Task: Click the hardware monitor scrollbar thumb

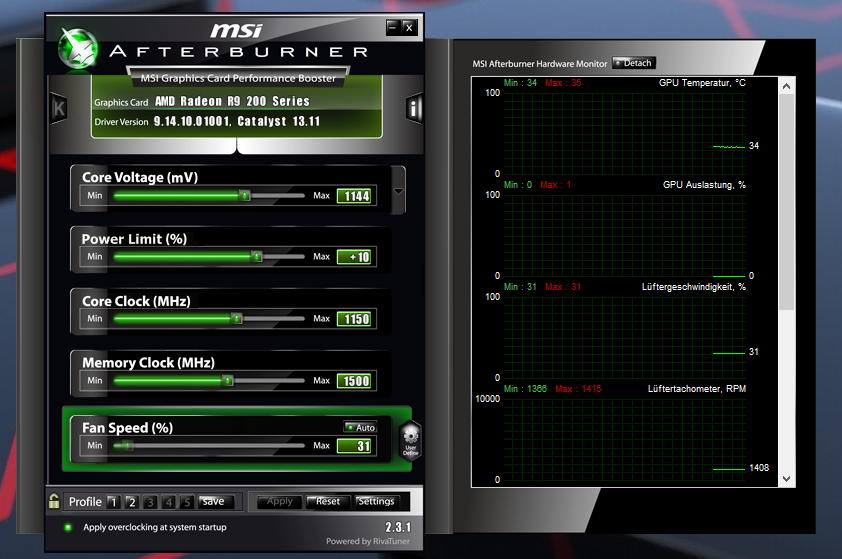Action: pos(786,202)
